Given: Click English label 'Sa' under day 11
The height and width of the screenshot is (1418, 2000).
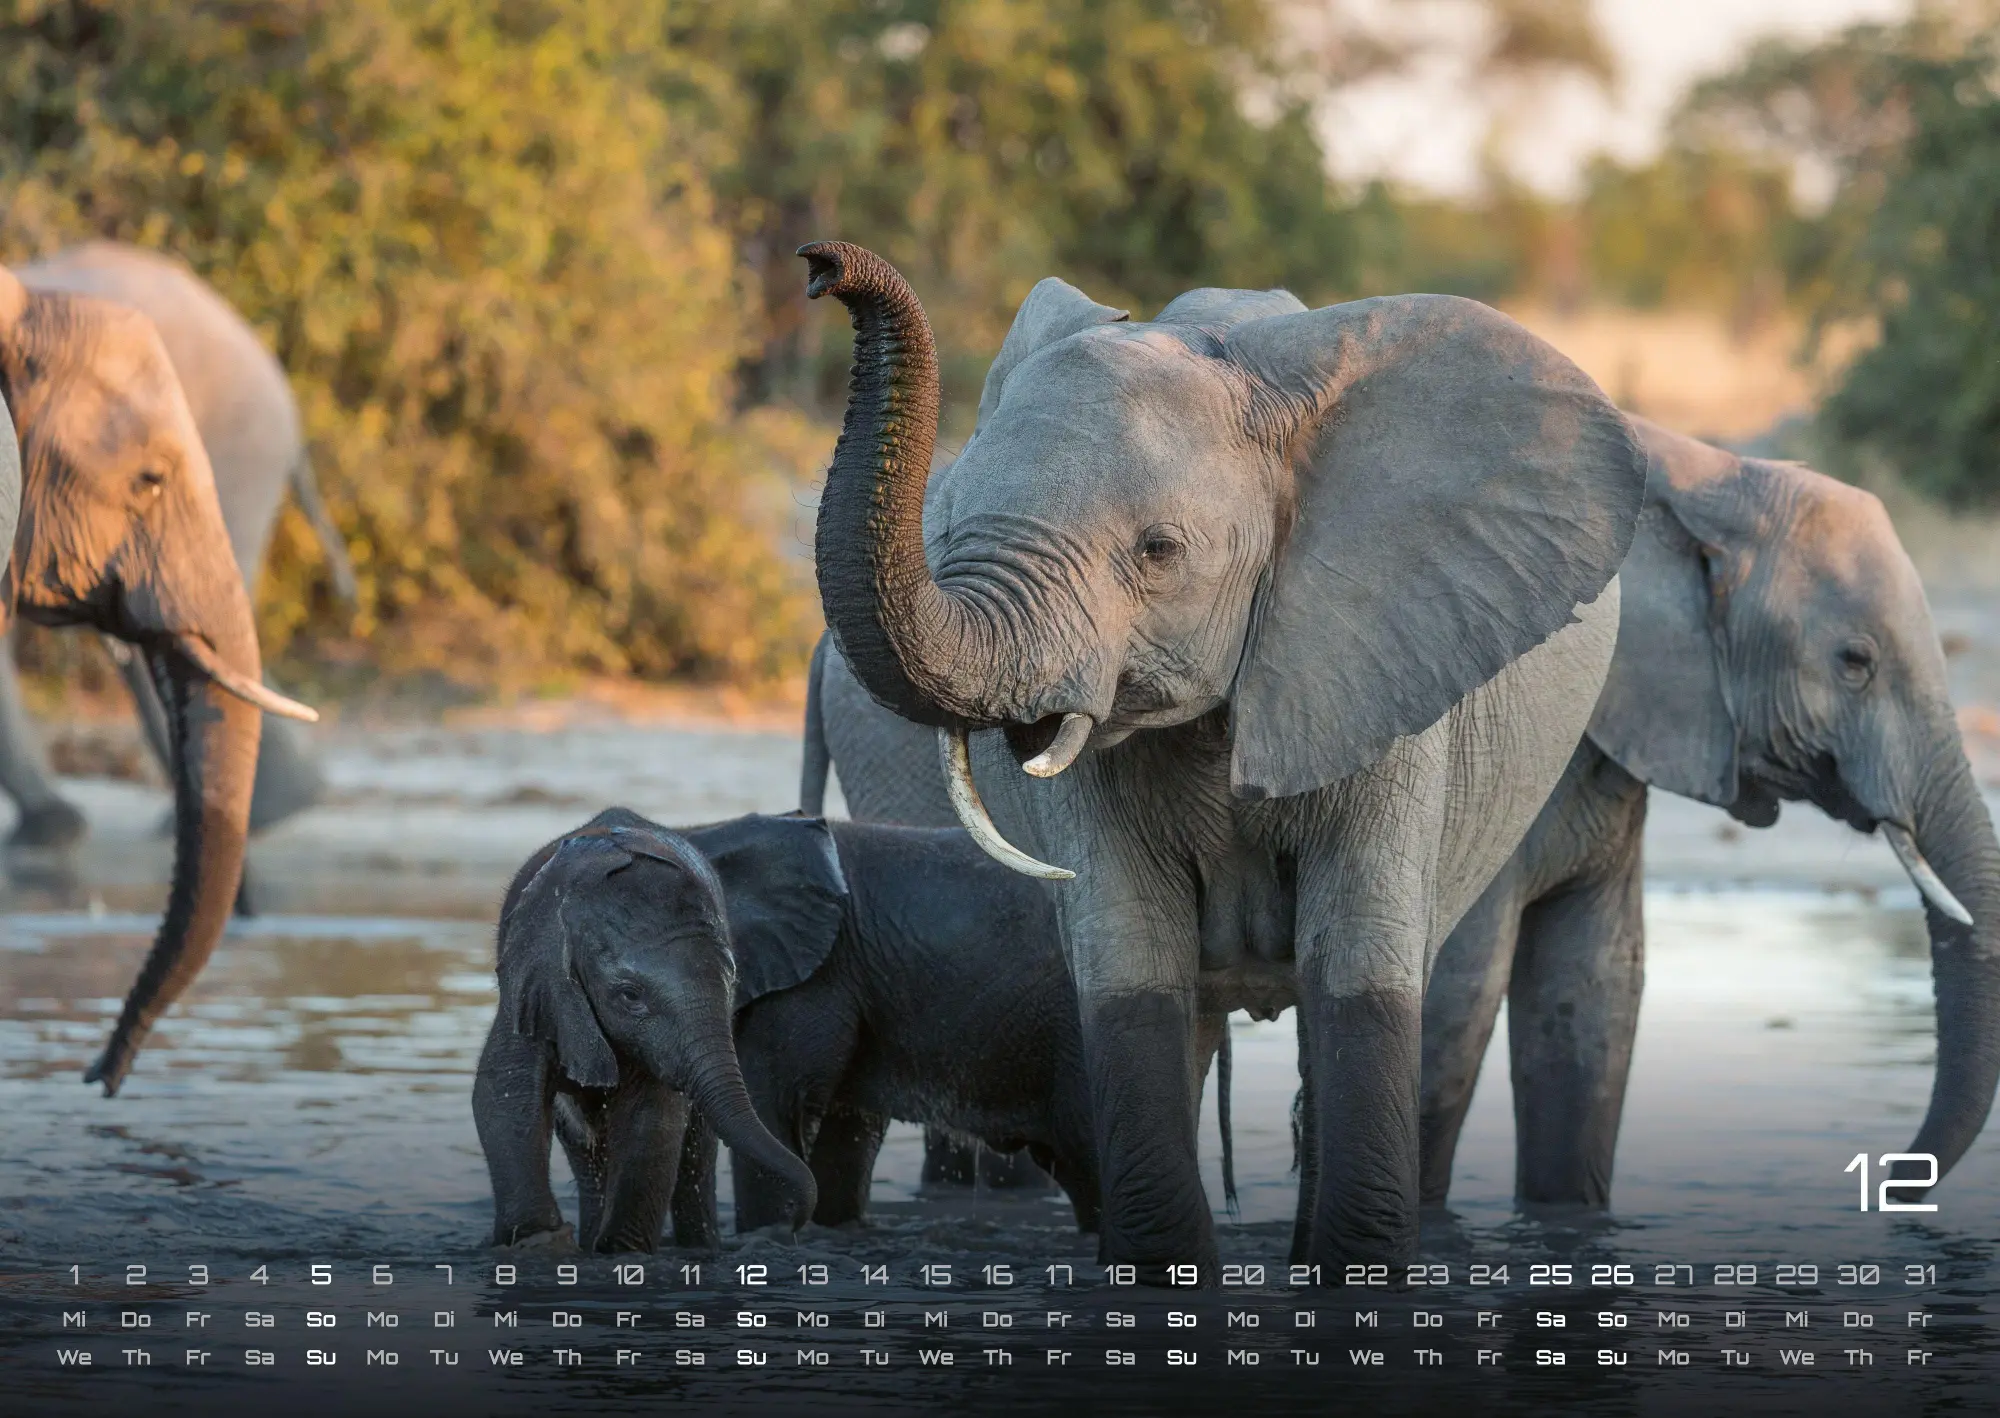Looking at the screenshot, I should pyautogui.click(x=690, y=1358).
